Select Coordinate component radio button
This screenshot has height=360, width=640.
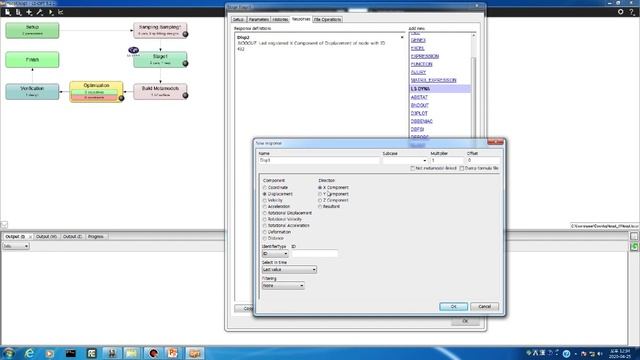click(264, 187)
